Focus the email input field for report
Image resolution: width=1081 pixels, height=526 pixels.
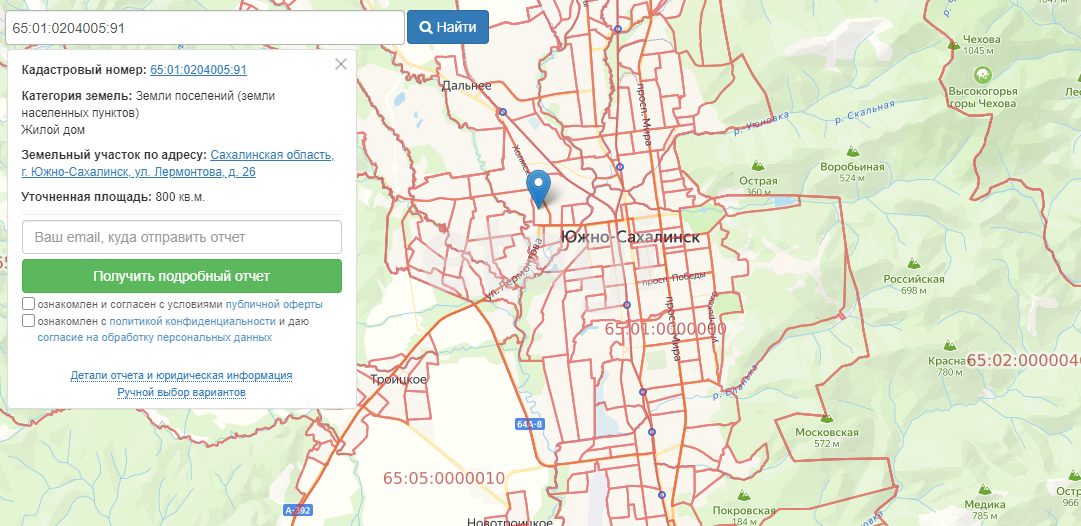(x=182, y=238)
